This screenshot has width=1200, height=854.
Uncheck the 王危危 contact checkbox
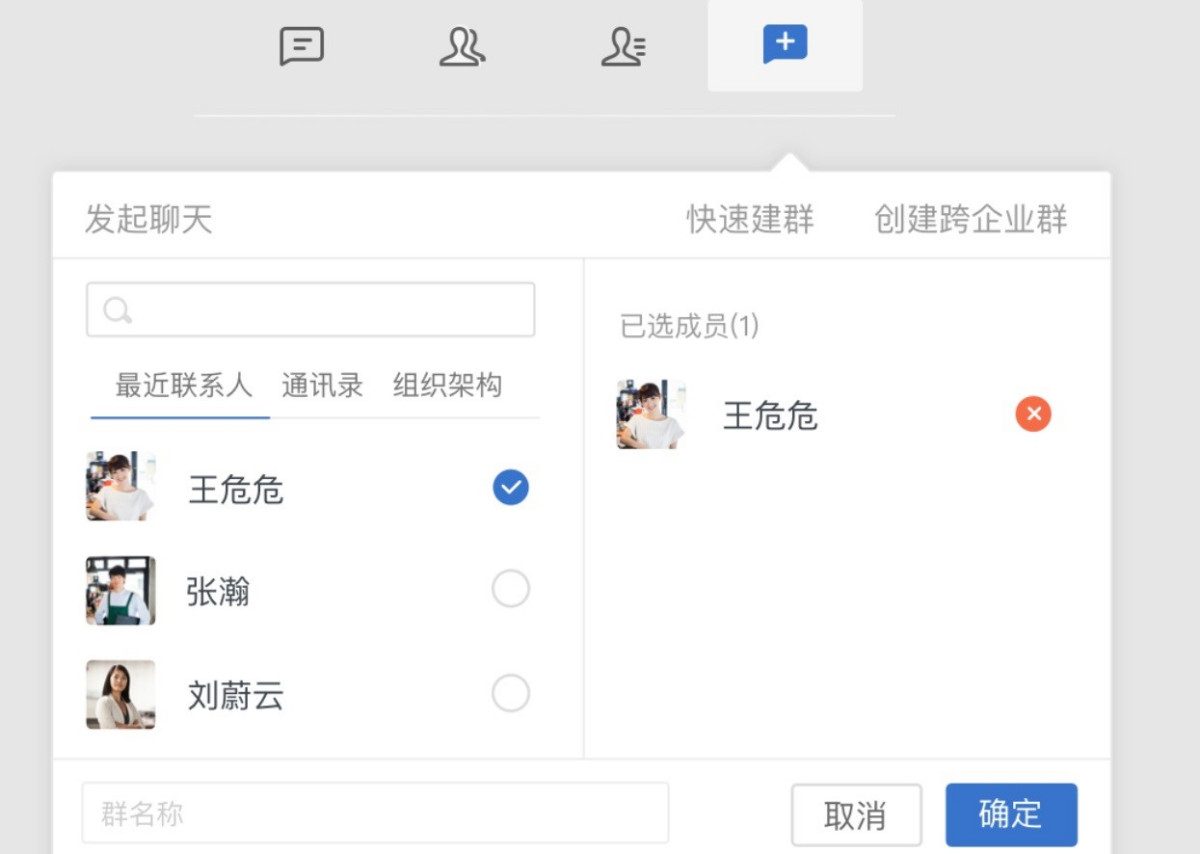point(510,487)
